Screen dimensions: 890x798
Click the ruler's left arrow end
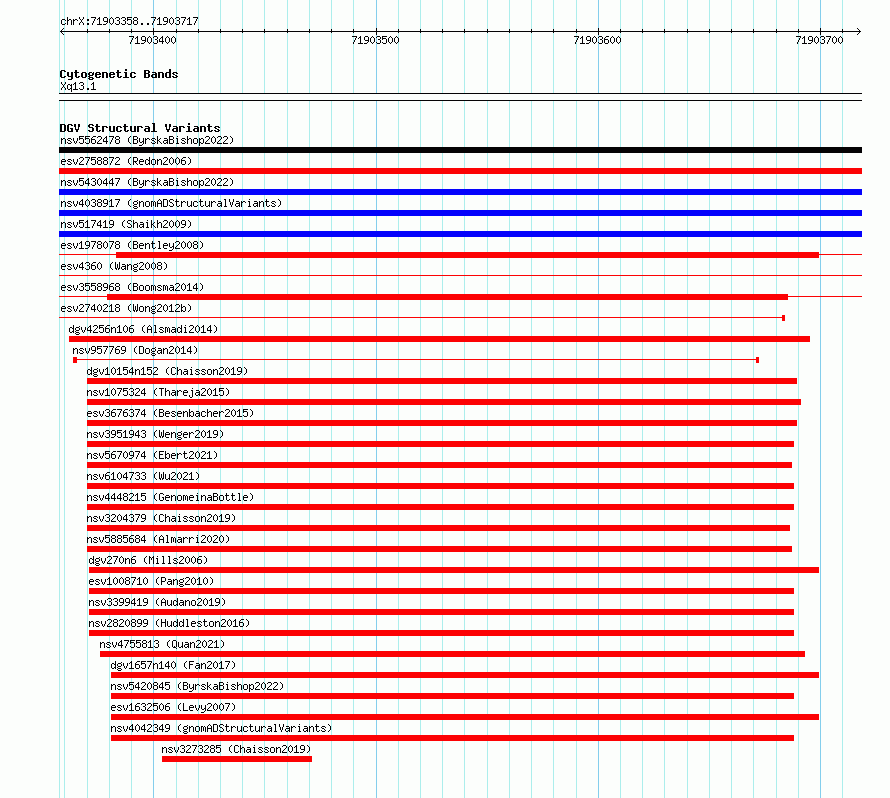pos(62,31)
